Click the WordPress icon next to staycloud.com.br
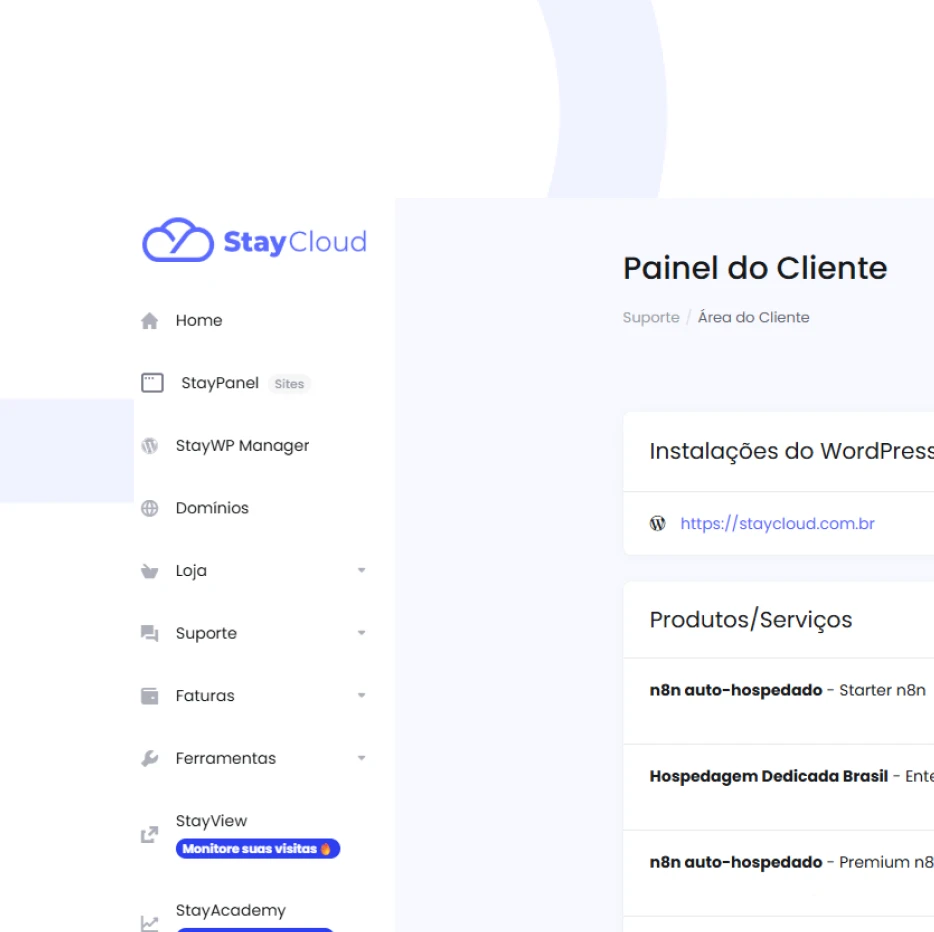Image resolution: width=934 pixels, height=932 pixels. tap(658, 523)
